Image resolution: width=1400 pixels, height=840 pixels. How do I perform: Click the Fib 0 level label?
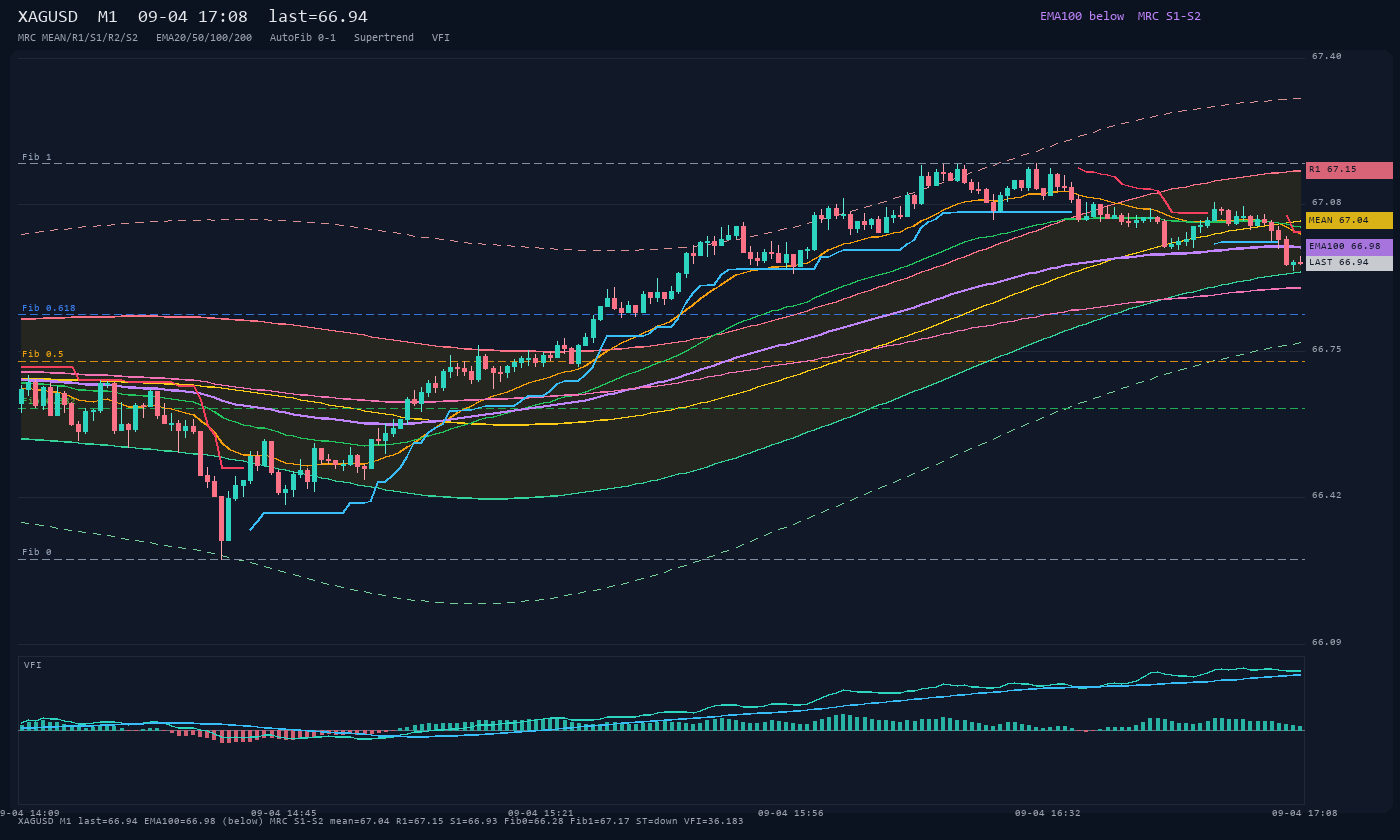point(37,552)
